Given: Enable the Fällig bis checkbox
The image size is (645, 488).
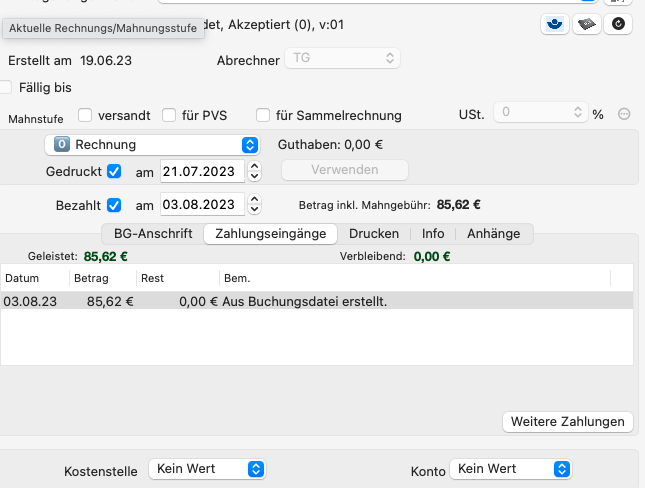Looking at the screenshot, I should [x=5, y=87].
